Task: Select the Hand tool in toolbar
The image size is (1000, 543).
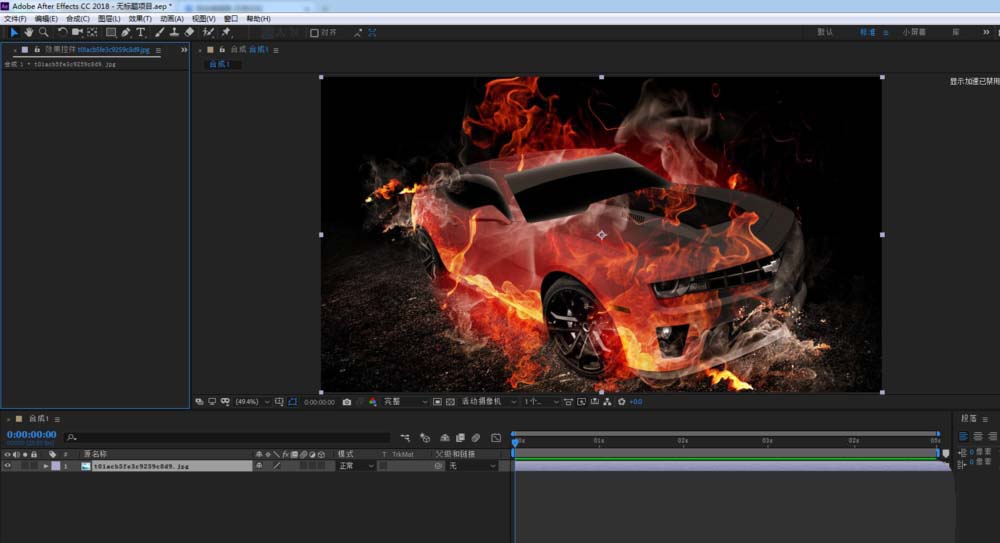Action: point(29,32)
